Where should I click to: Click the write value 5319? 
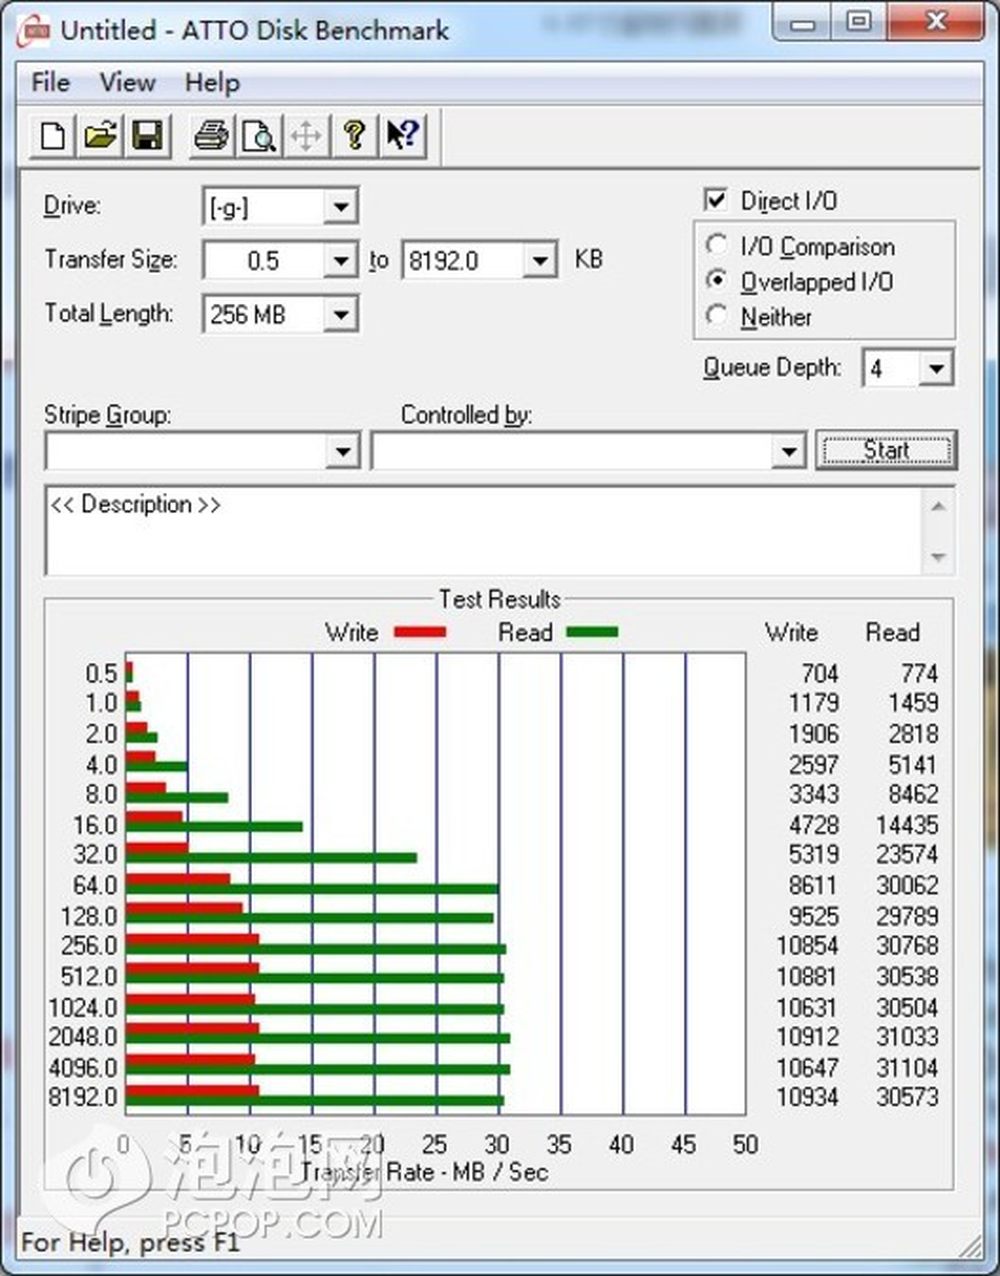pyautogui.click(x=813, y=855)
